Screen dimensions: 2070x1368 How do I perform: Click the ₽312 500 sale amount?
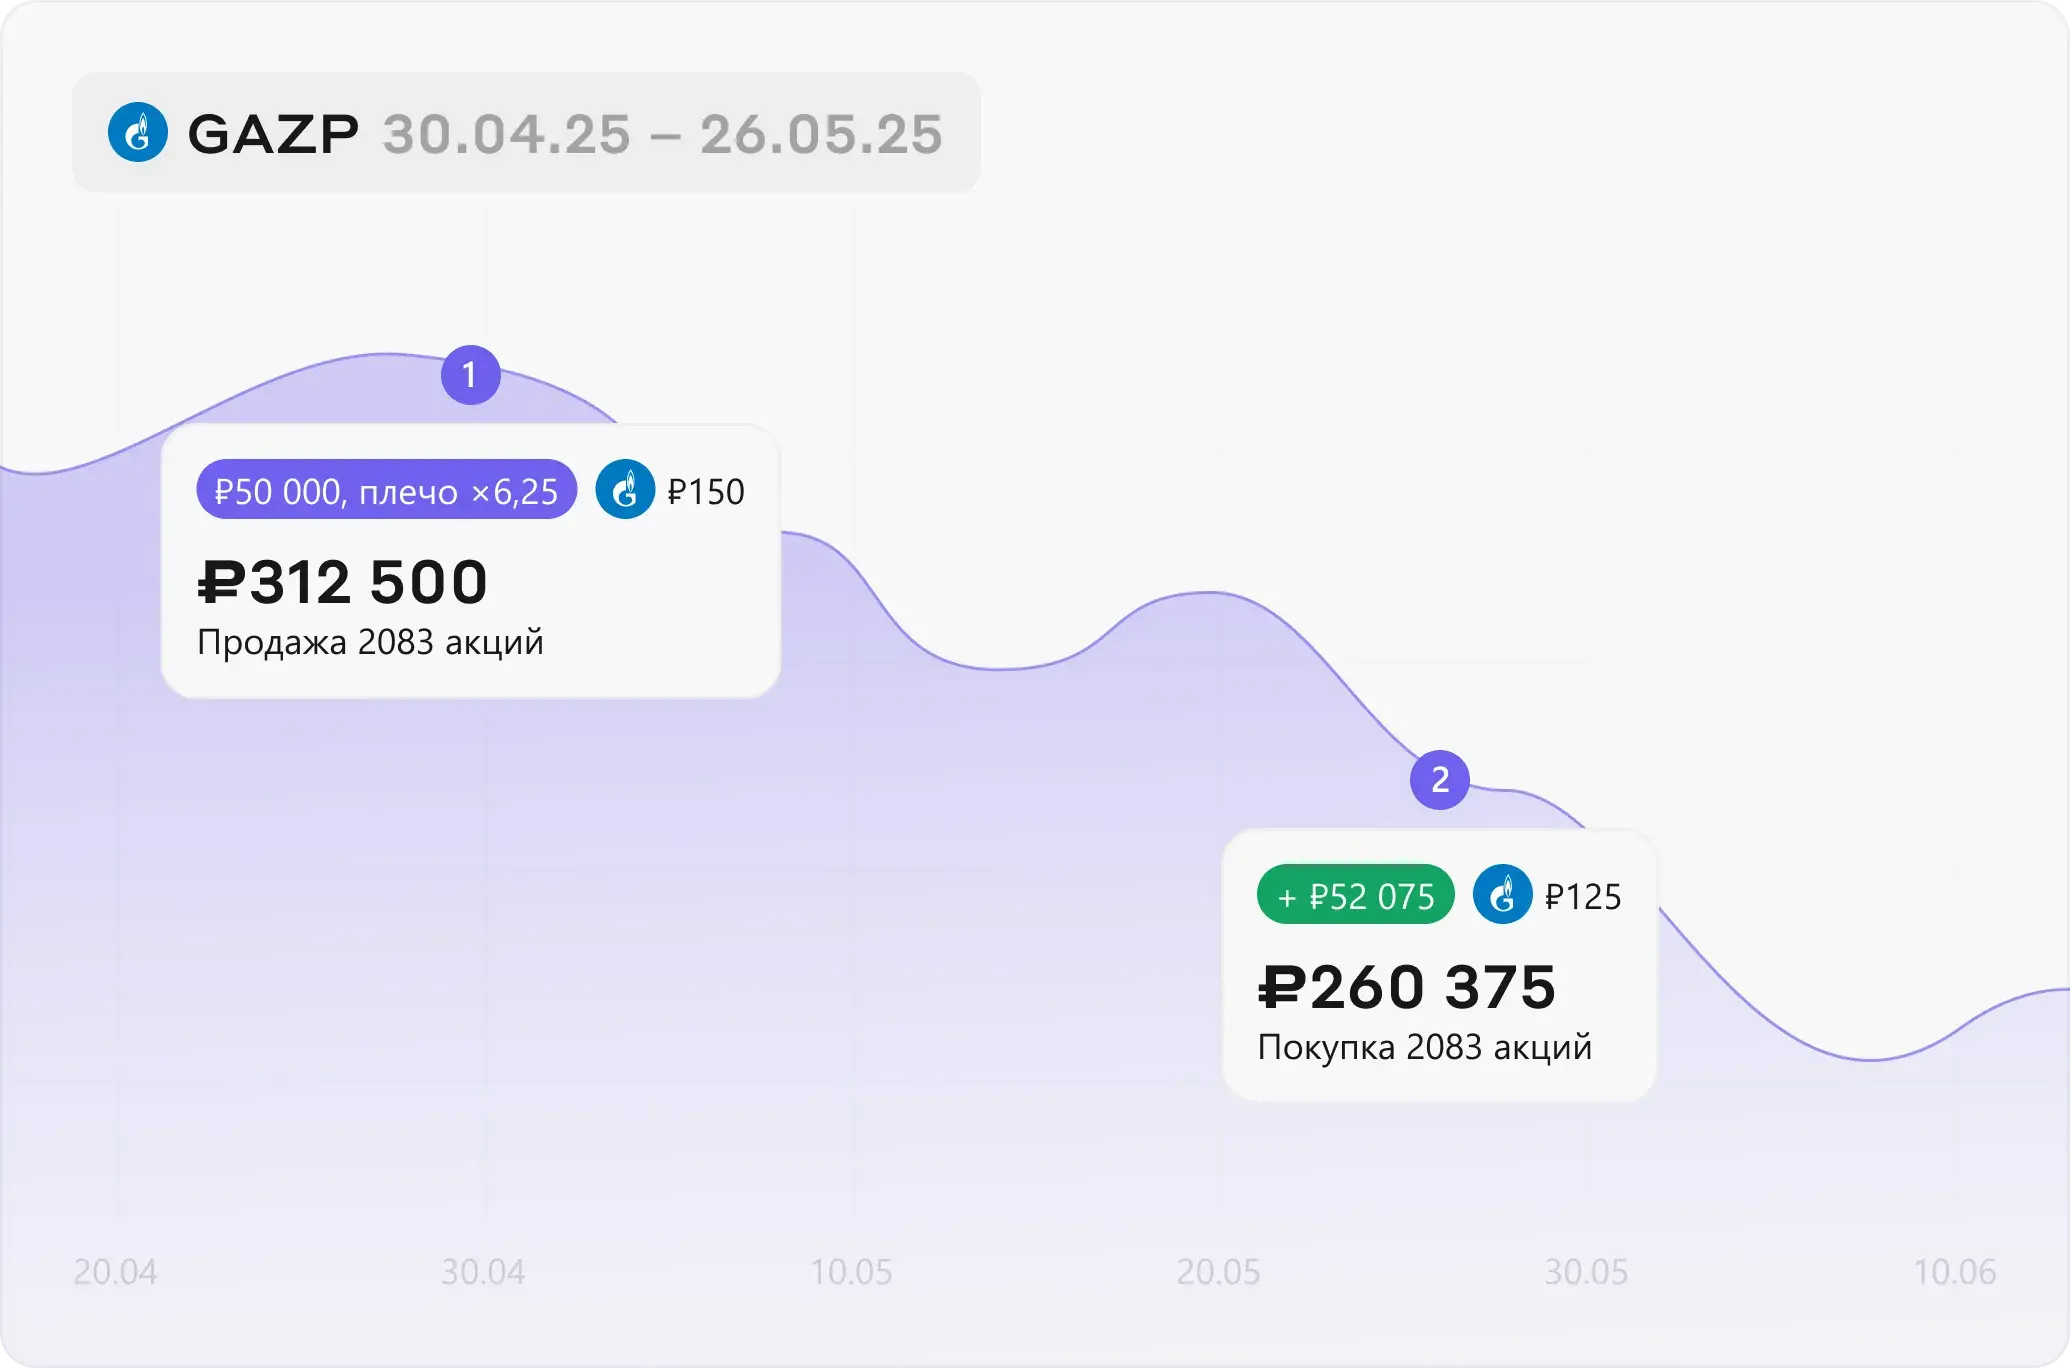[x=343, y=582]
